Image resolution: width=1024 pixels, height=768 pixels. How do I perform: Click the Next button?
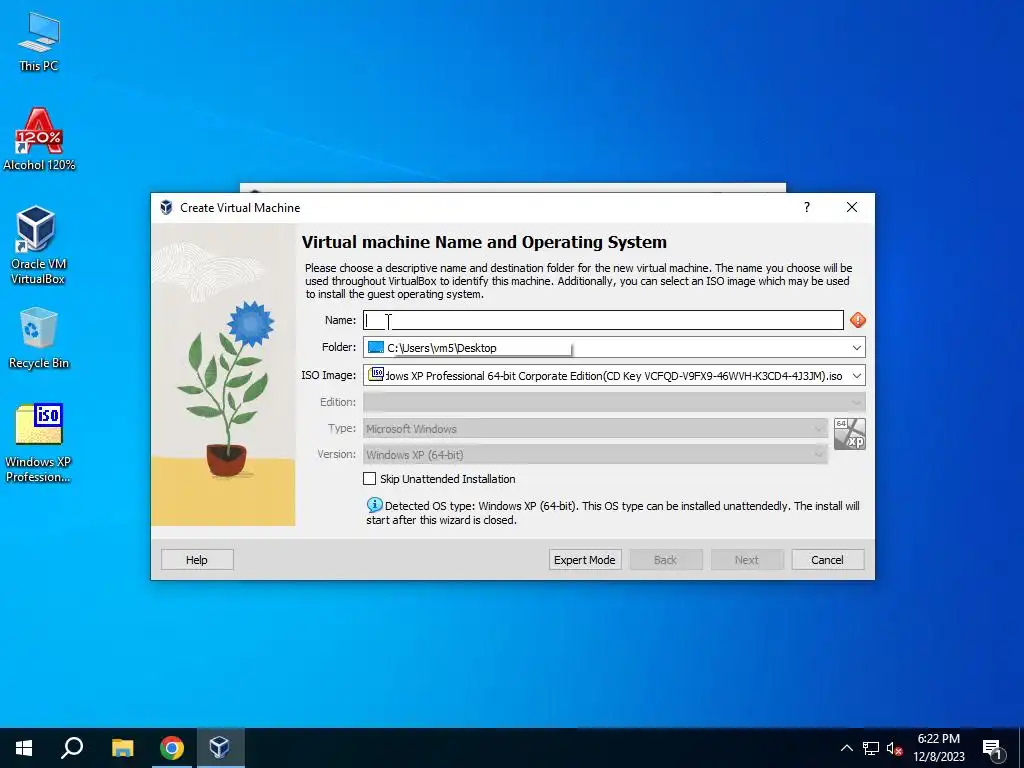[x=746, y=560]
